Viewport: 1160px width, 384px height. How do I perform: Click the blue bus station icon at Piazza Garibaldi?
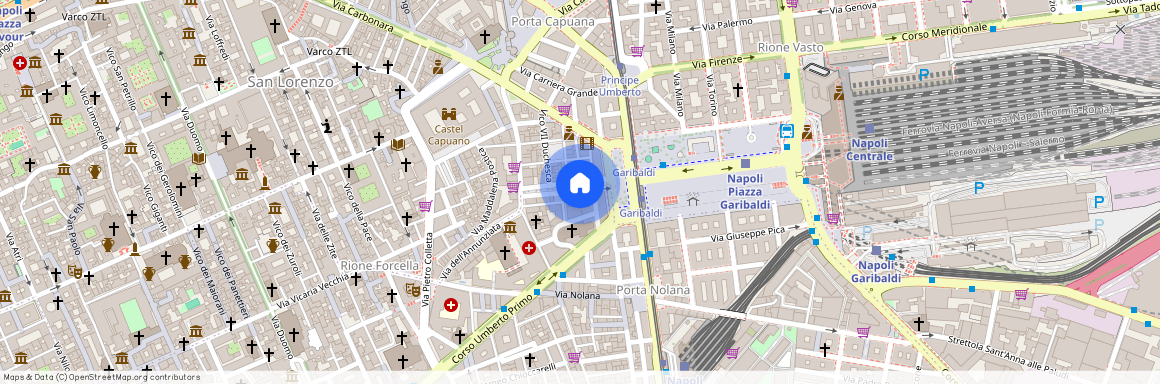(x=787, y=132)
